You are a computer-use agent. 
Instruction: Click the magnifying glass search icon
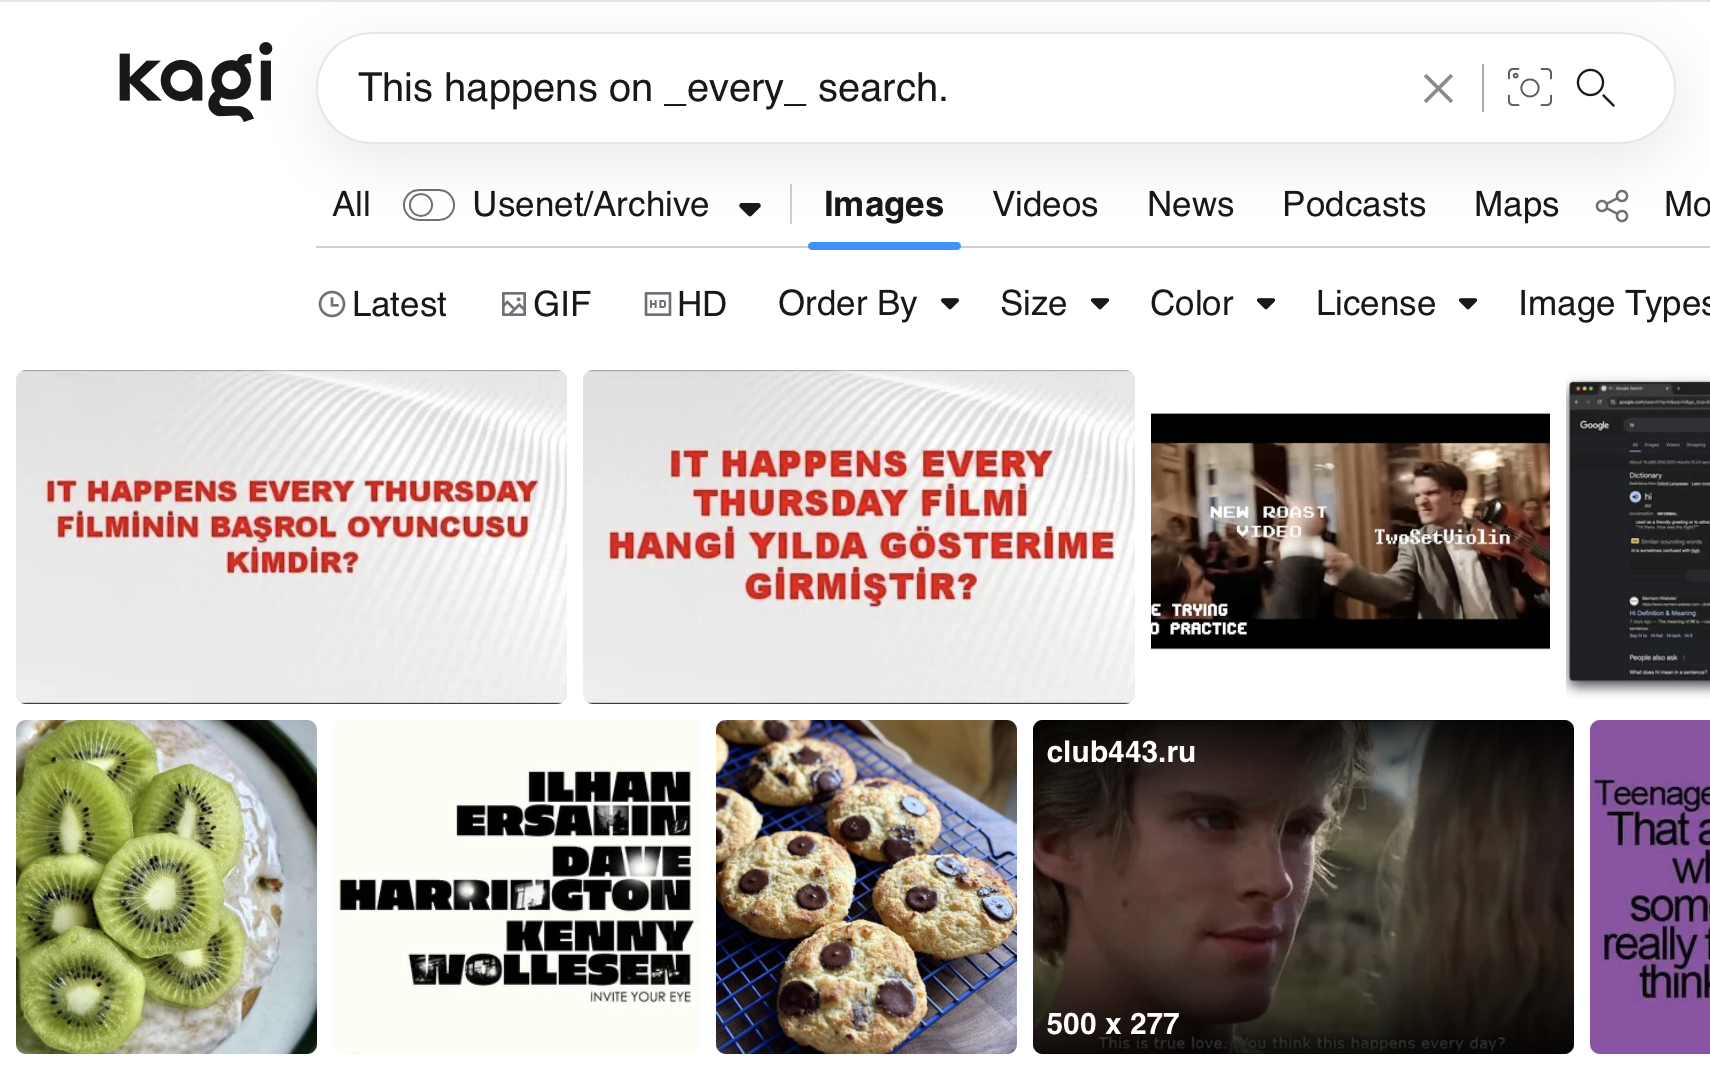1595,88
